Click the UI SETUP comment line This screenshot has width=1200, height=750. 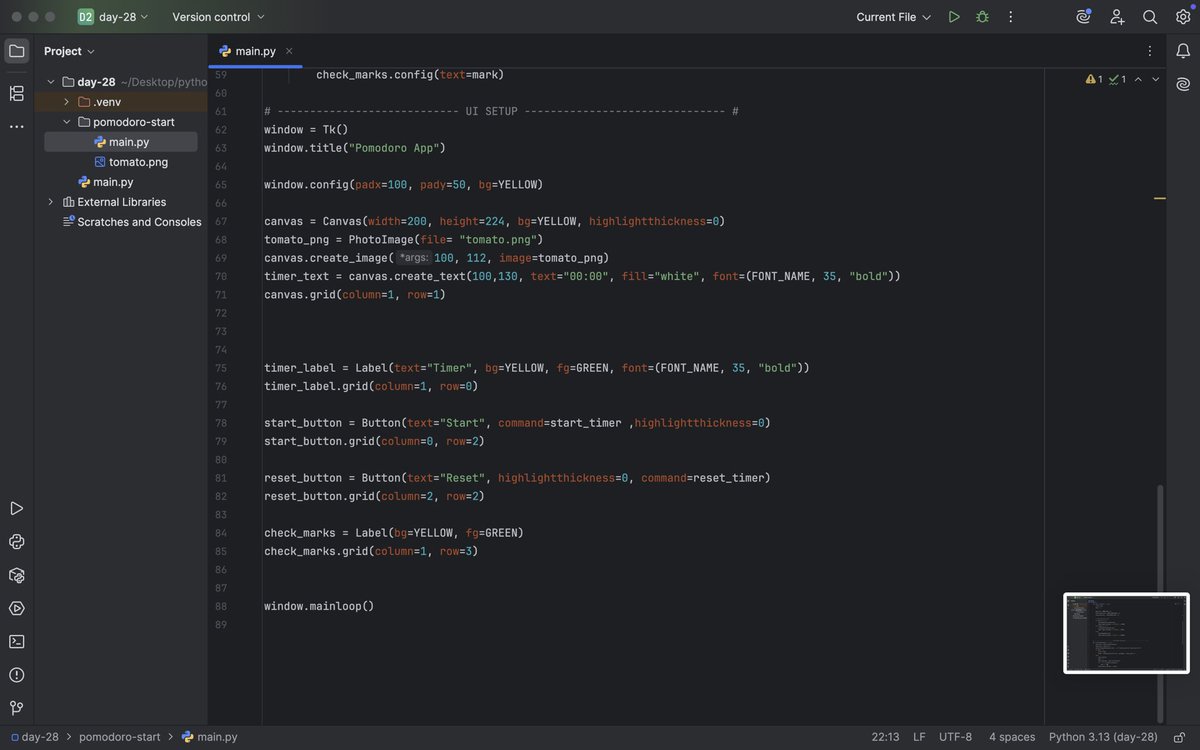pyautogui.click(x=501, y=111)
